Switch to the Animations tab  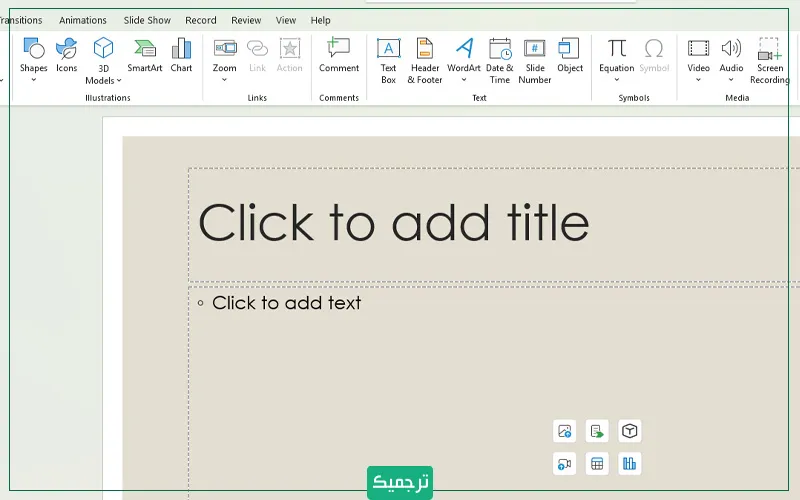pyautogui.click(x=83, y=20)
